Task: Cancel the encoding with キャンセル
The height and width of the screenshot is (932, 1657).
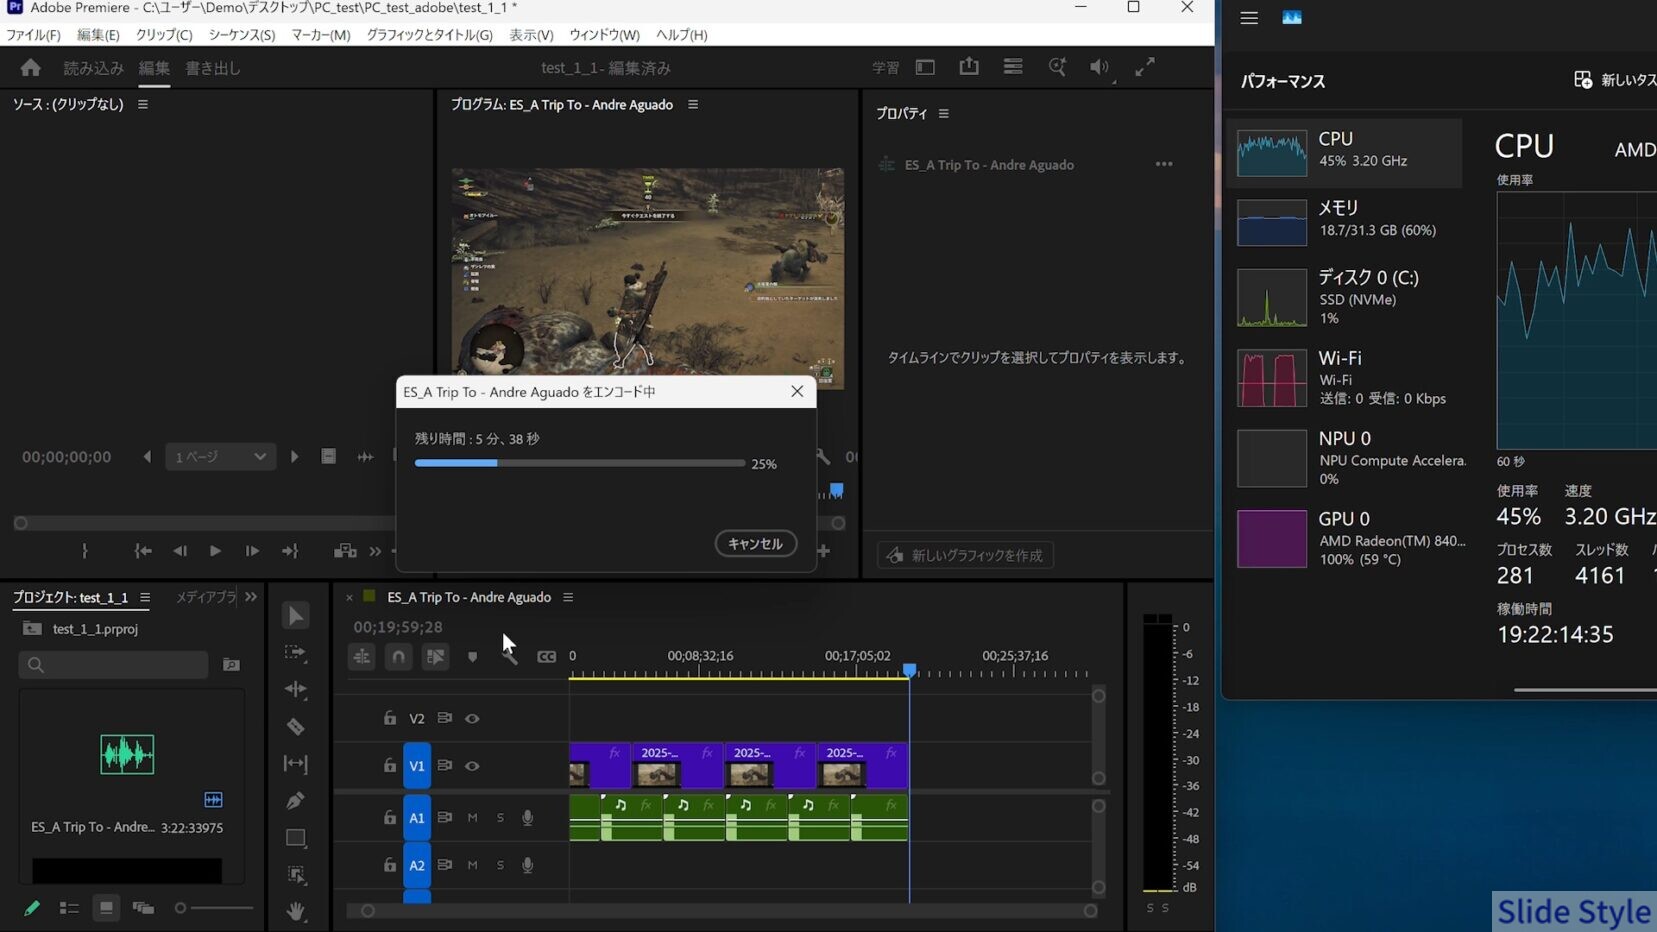Action: click(x=755, y=543)
